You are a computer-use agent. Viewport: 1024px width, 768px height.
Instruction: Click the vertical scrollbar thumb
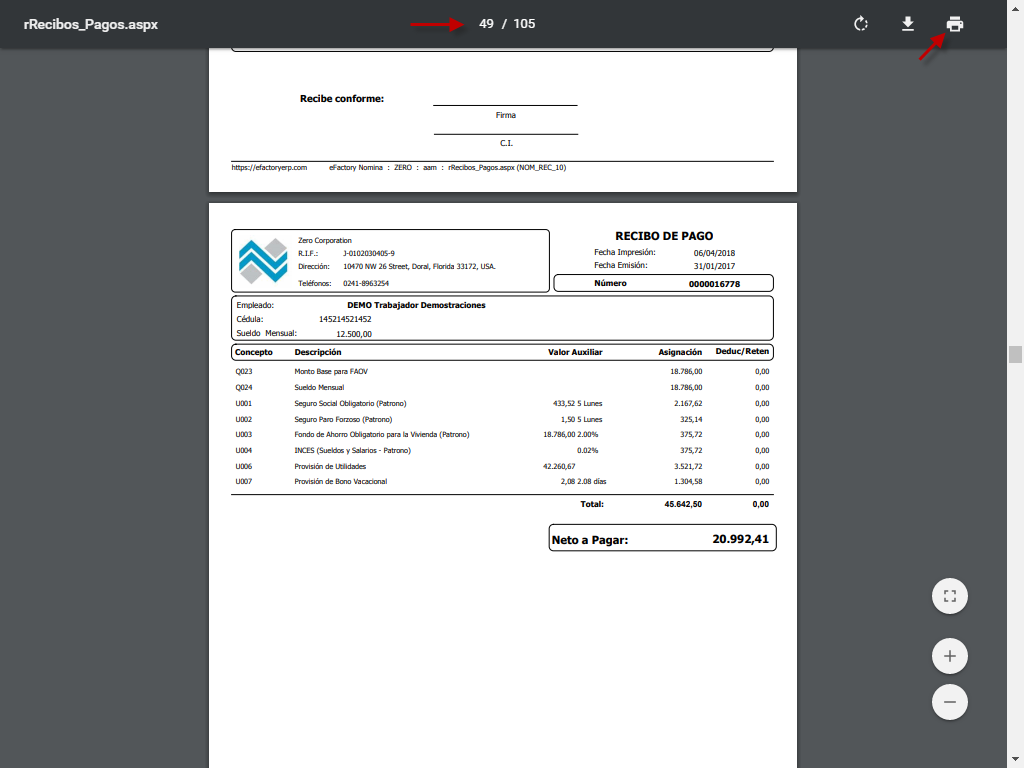tap(1015, 354)
